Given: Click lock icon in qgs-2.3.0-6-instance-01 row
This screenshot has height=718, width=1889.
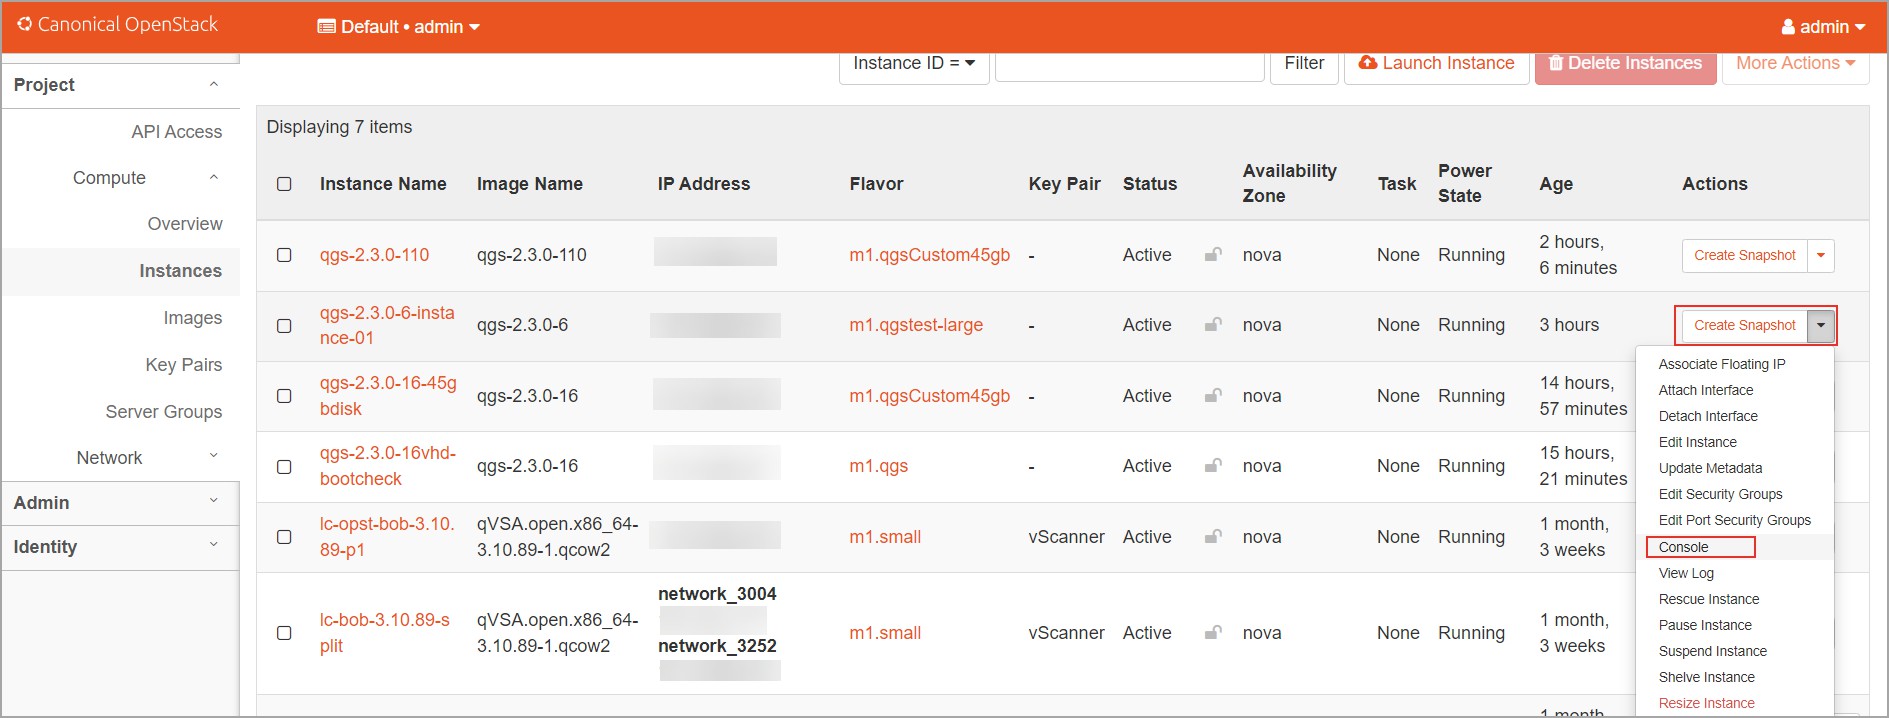Looking at the screenshot, I should pyautogui.click(x=1212, y=324).
